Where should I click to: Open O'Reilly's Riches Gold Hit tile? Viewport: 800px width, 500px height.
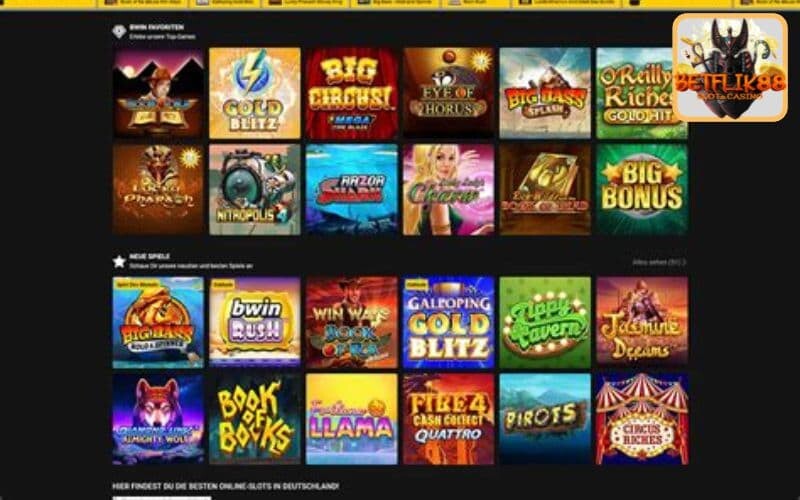point(642,93)
